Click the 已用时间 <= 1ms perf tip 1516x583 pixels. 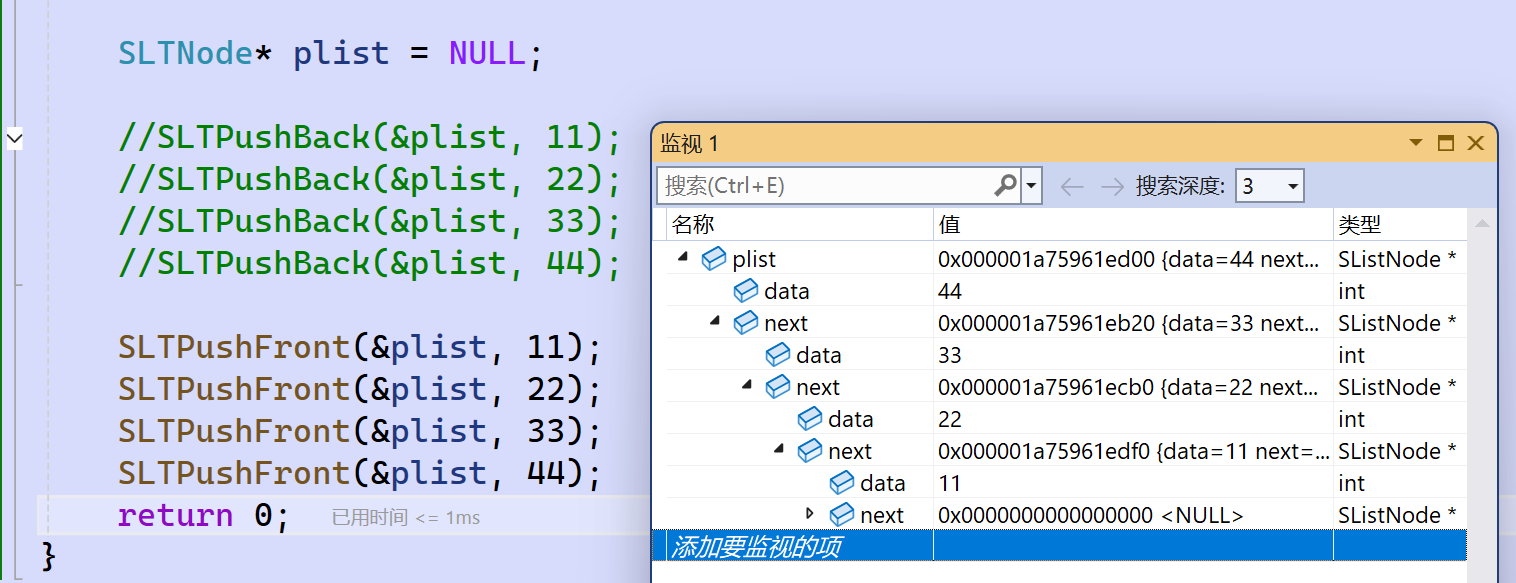406,517
